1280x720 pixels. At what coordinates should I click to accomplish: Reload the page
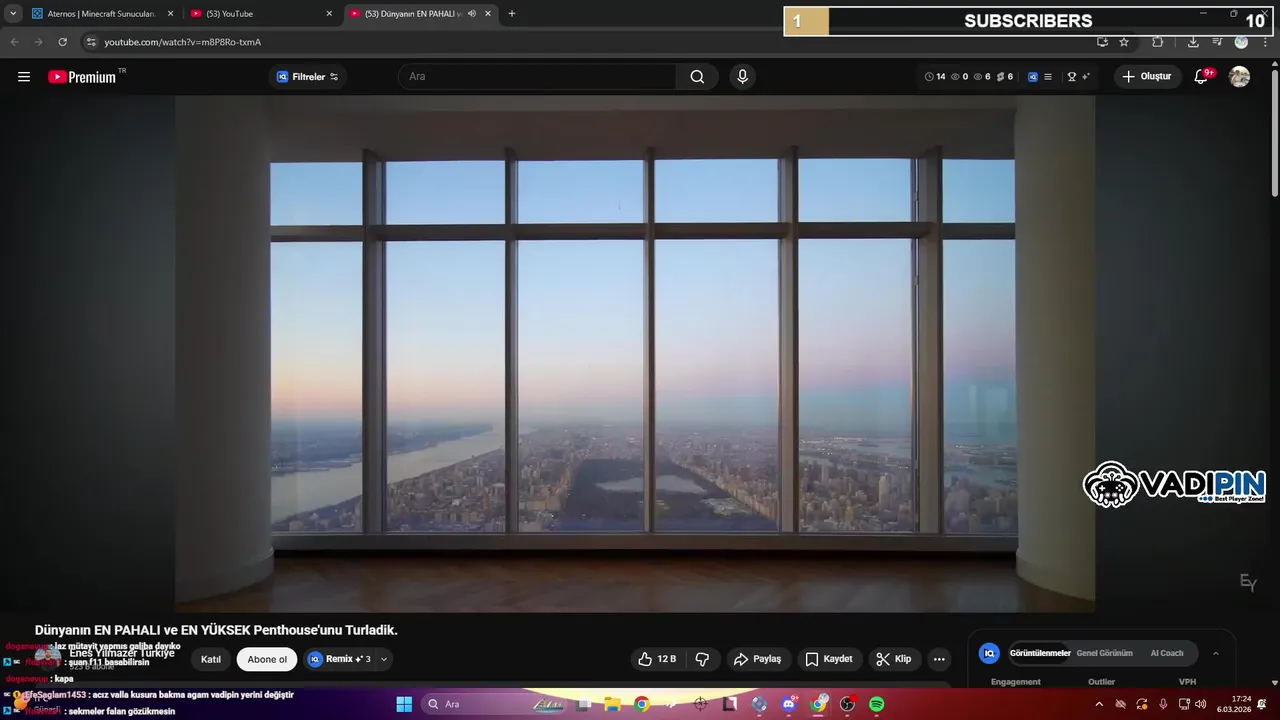click(x=62, y=42)
